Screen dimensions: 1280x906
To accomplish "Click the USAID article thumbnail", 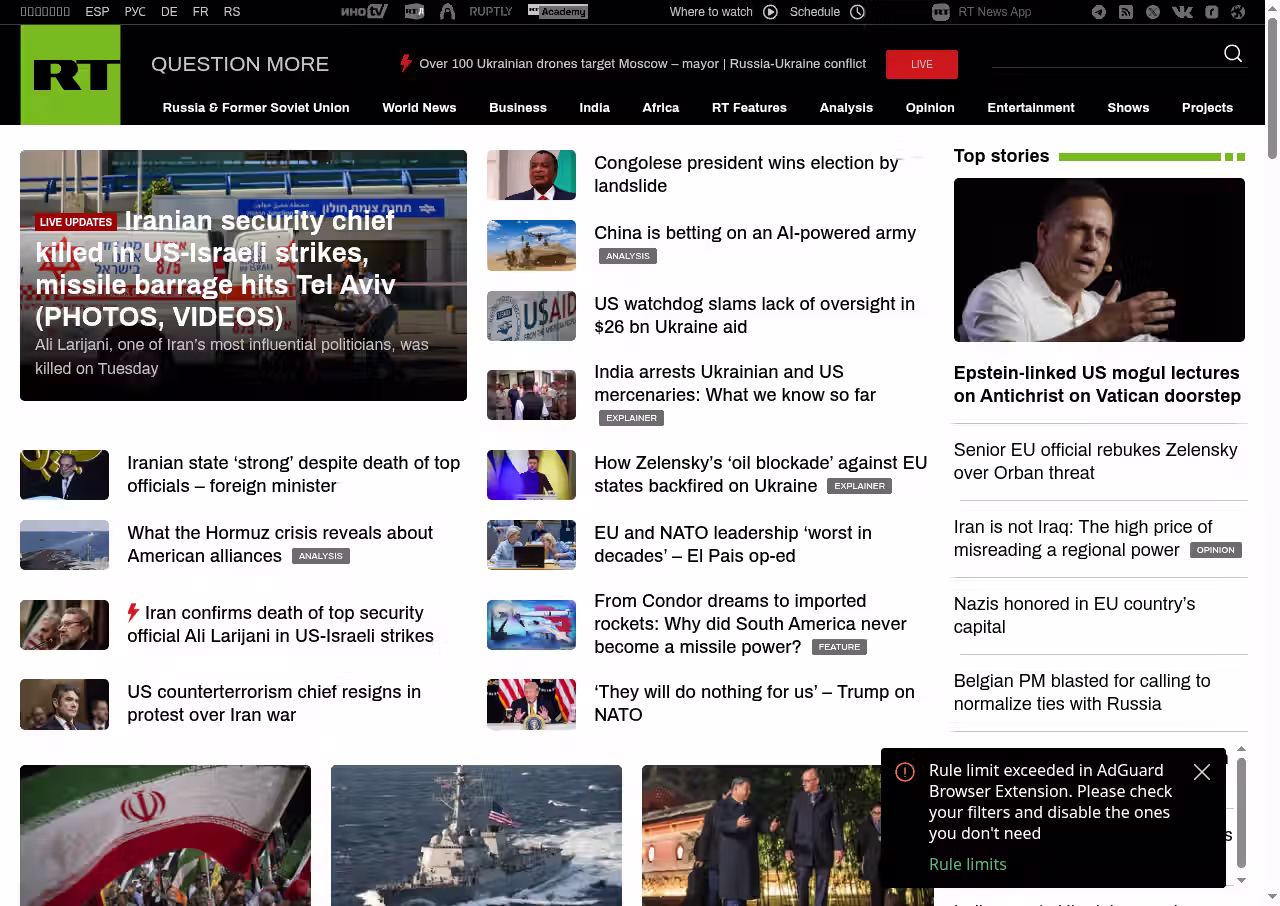I will coord(531,316).
